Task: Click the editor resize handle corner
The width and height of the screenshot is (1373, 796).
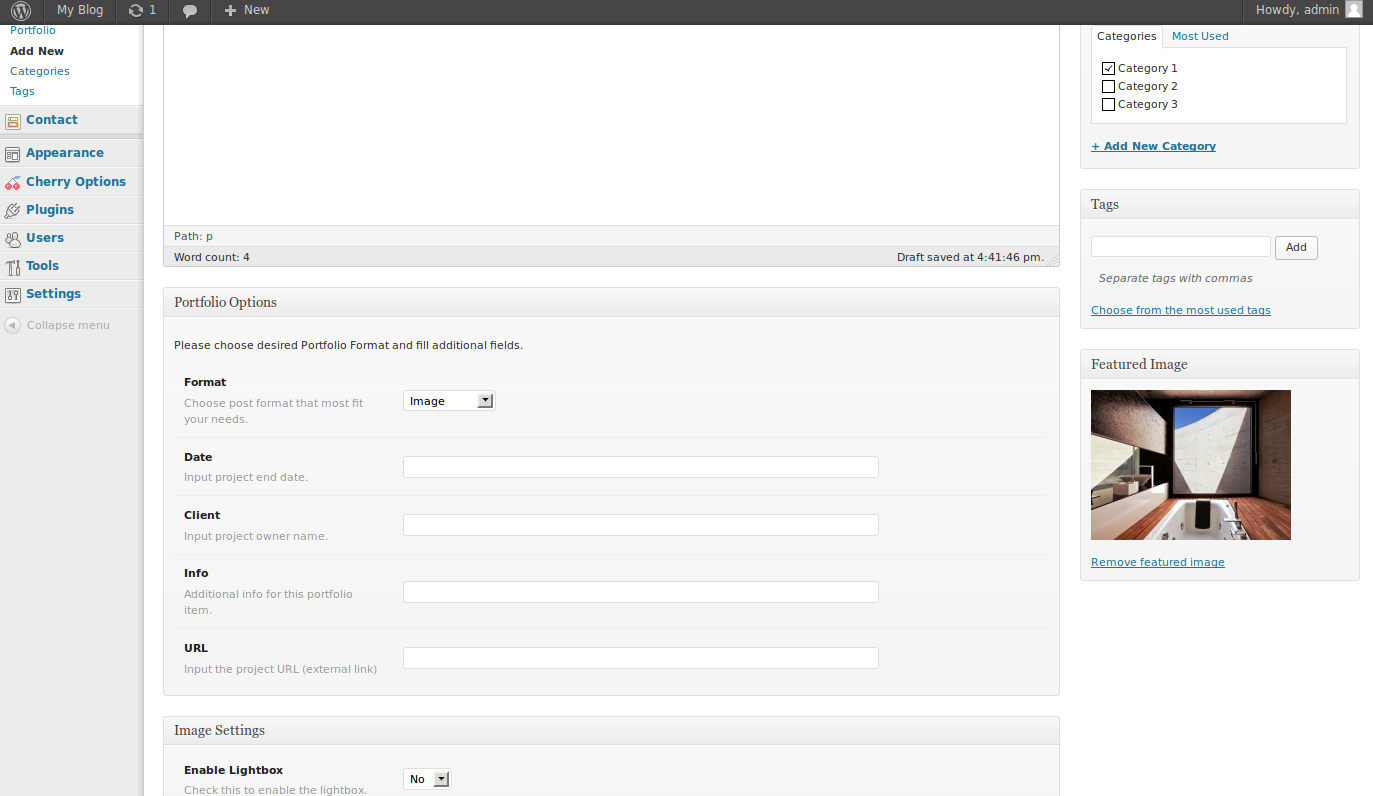Action: [1051, 258]
